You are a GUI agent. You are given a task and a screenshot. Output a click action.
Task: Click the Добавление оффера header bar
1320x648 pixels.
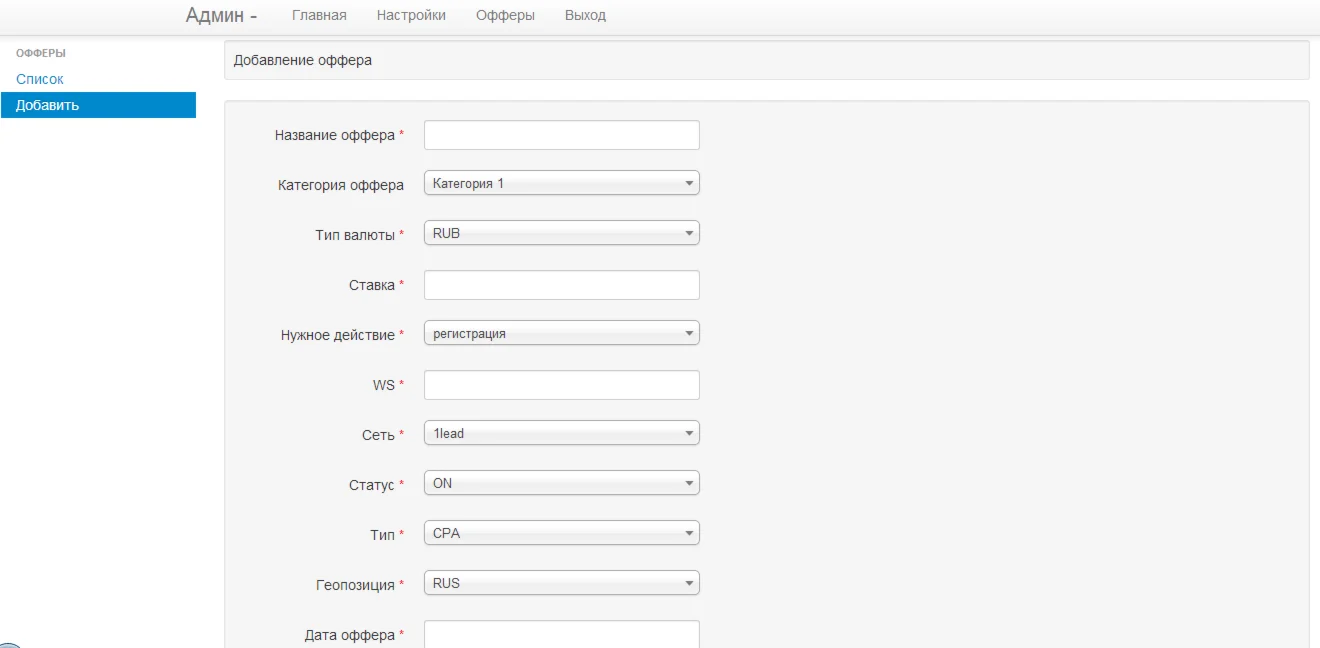point(766,60)
